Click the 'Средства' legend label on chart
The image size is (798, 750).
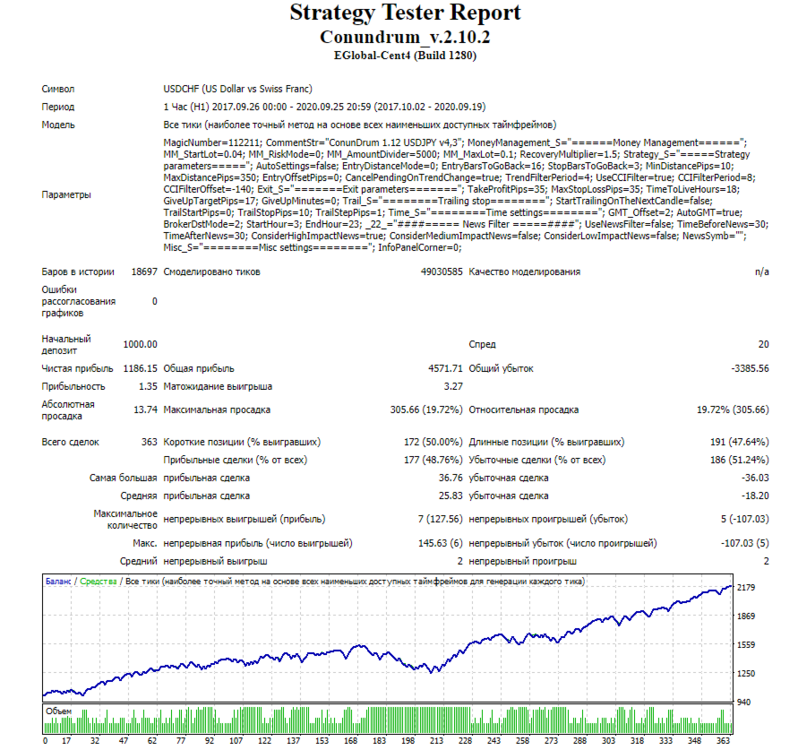click(98, 581)
